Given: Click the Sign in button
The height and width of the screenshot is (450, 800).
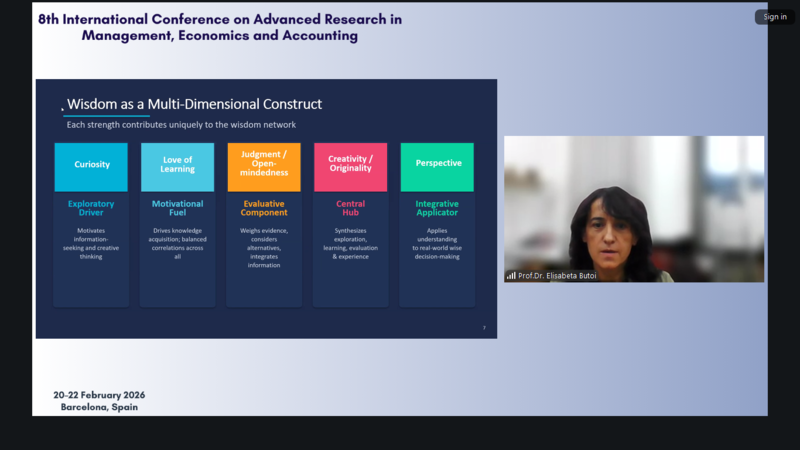Looking at the screenshot, I should coord(775,17).
